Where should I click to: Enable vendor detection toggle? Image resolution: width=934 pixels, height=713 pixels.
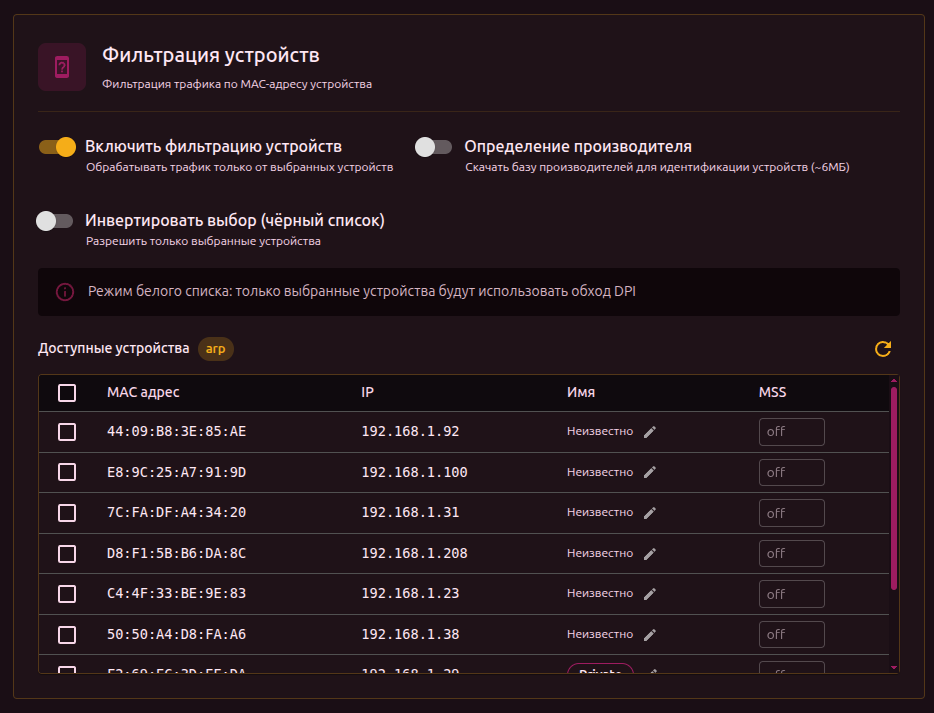[x=434, y=147]
